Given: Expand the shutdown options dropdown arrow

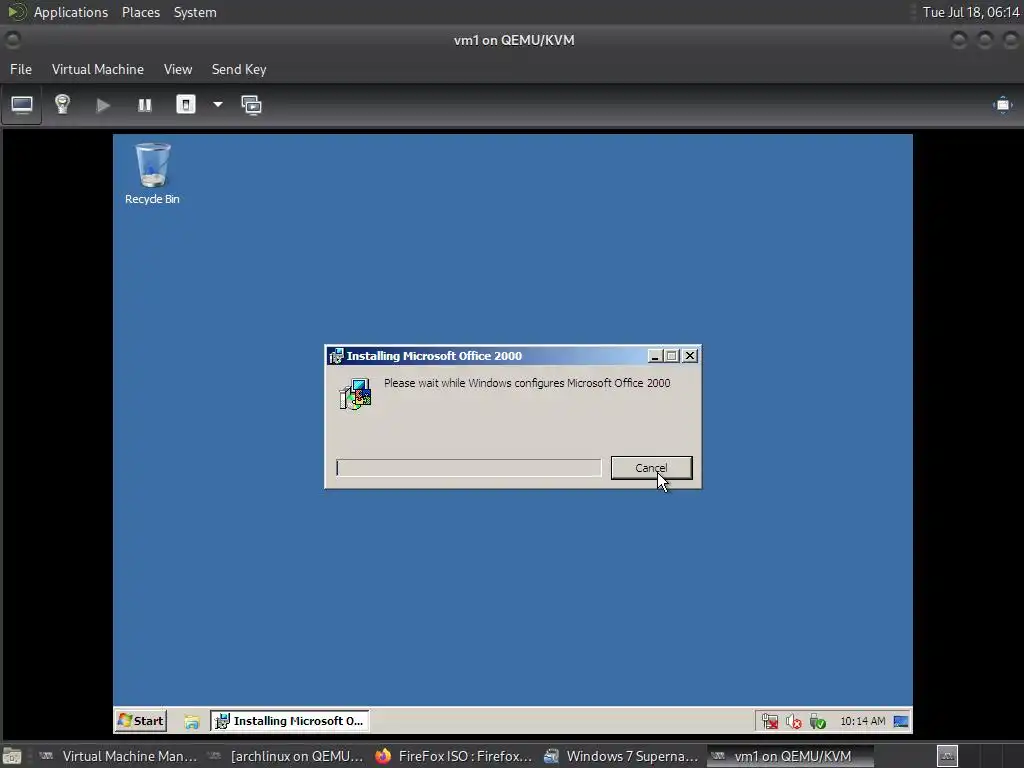Looking at the screenshot, I should [217, 104].
